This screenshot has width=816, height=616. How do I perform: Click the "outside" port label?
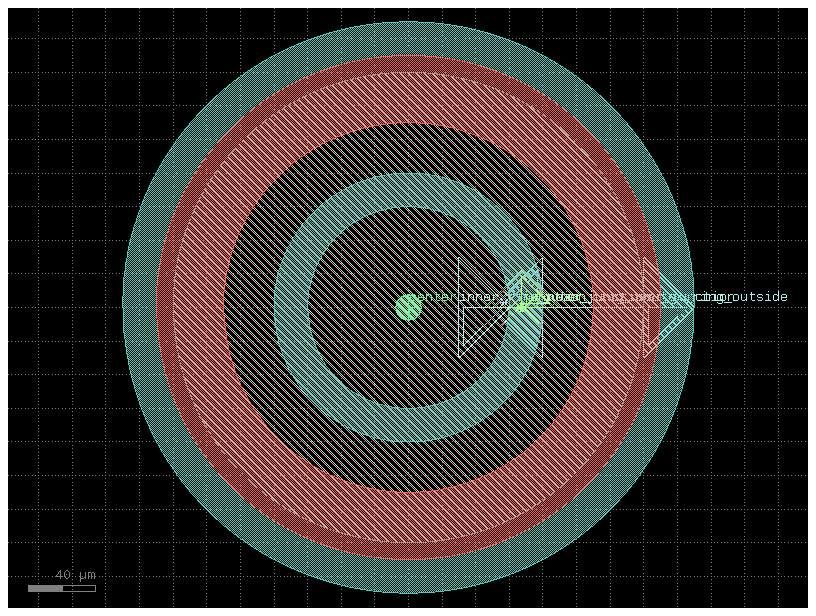coord(762,297)
